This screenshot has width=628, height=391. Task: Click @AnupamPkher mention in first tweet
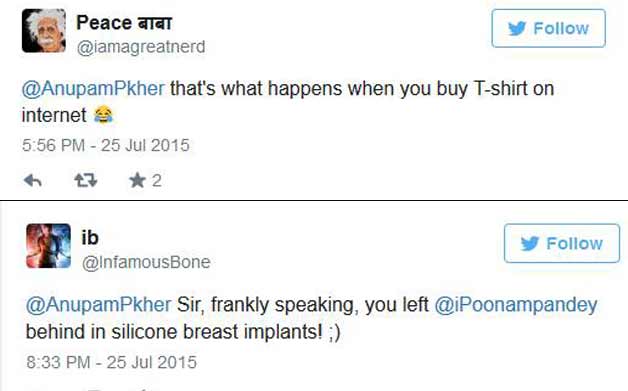[x=93, y=89]
